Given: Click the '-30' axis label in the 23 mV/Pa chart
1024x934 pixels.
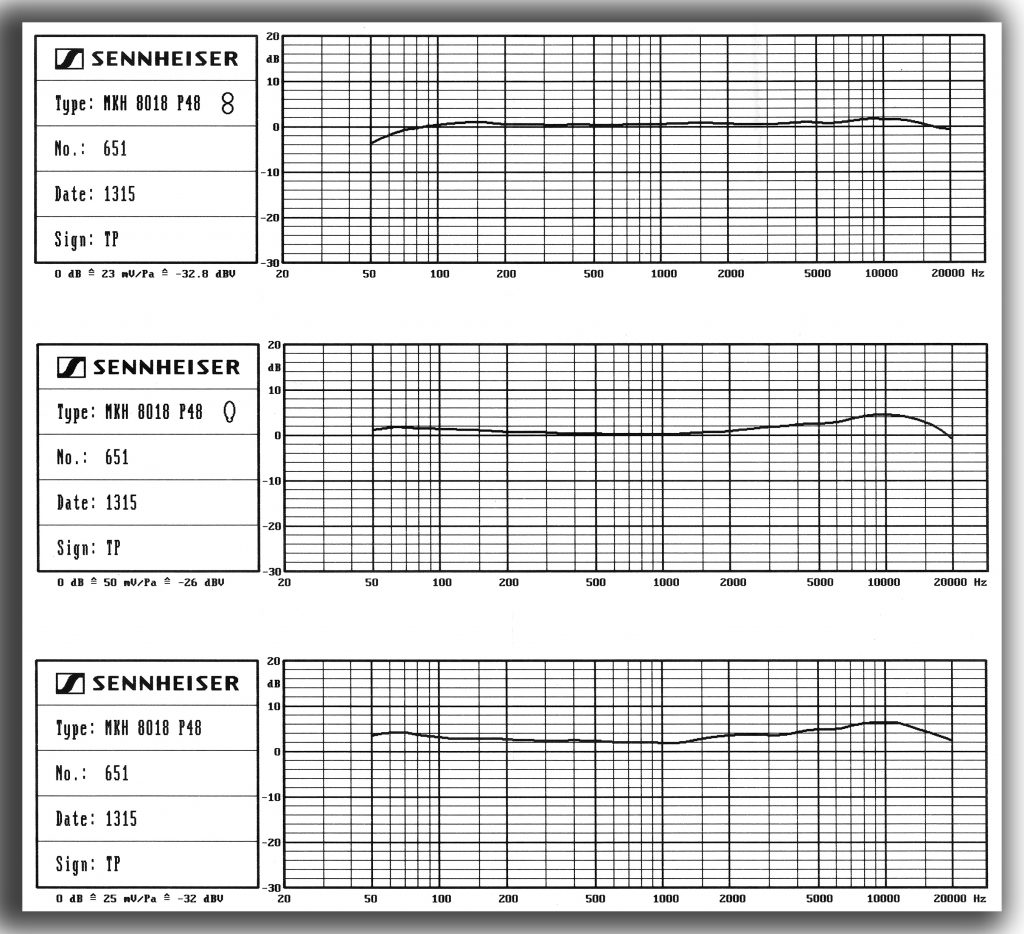Looking at the screenshot, I should click(x=270, y=263).
